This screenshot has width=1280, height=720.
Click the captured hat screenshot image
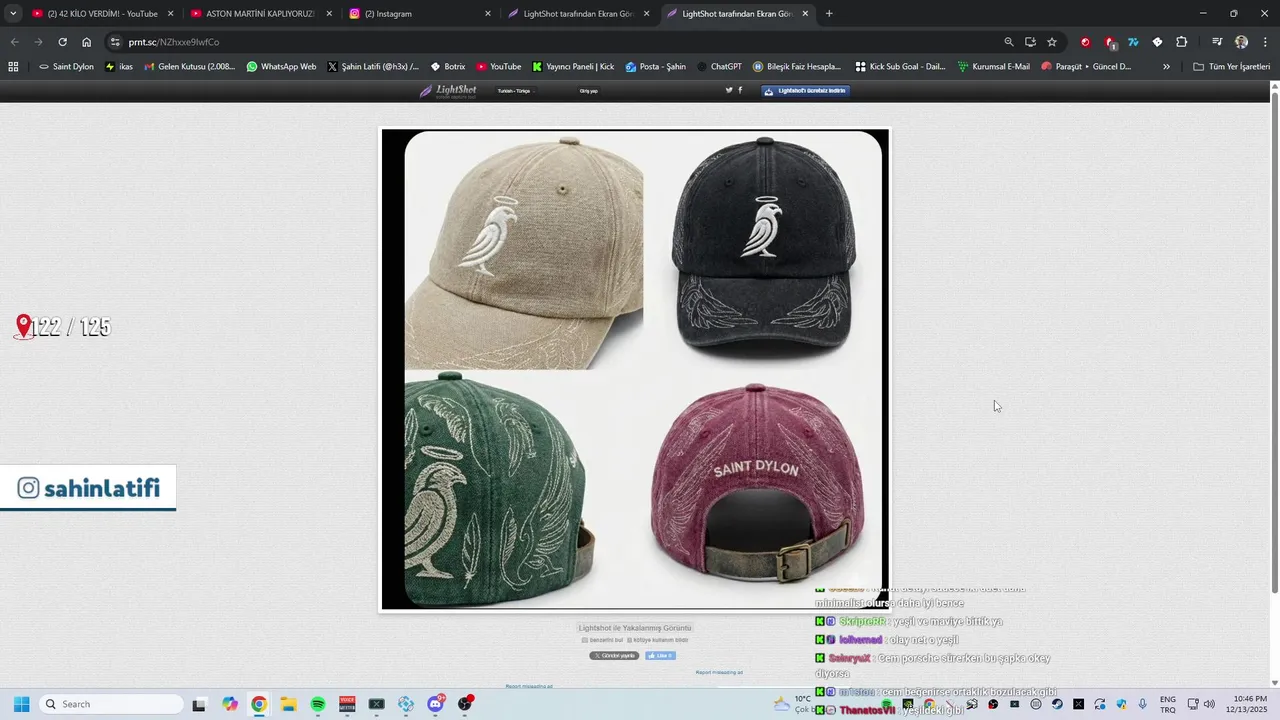pos(635,369)
